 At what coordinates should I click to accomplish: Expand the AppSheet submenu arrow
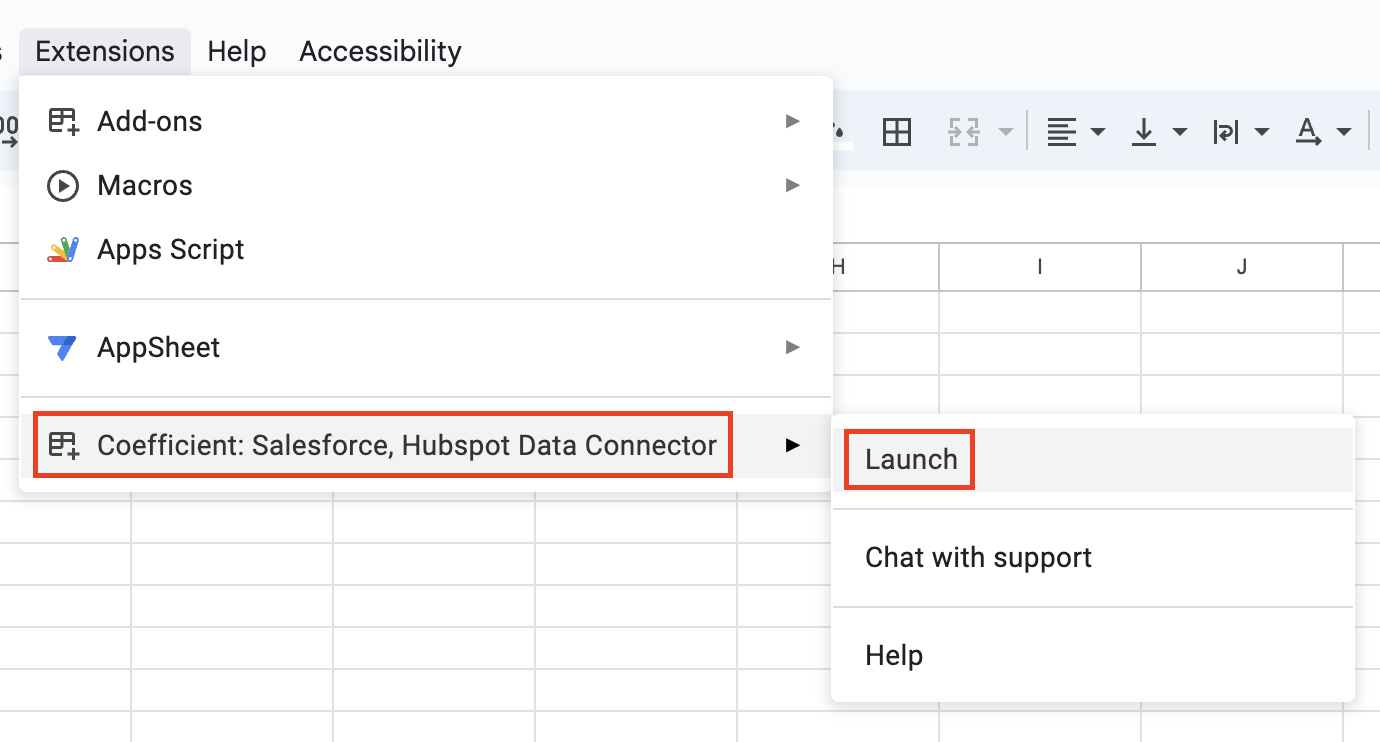(793, 348)
